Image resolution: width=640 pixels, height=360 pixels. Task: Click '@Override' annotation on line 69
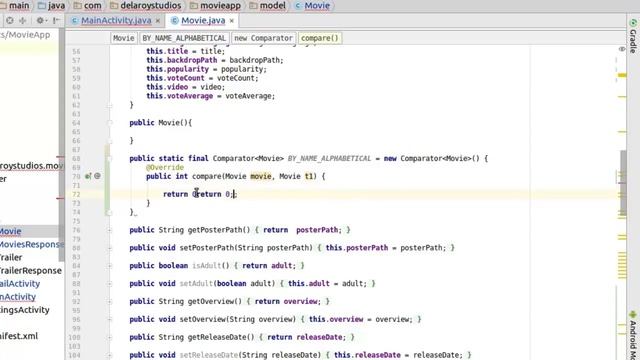tap(165, 168)
